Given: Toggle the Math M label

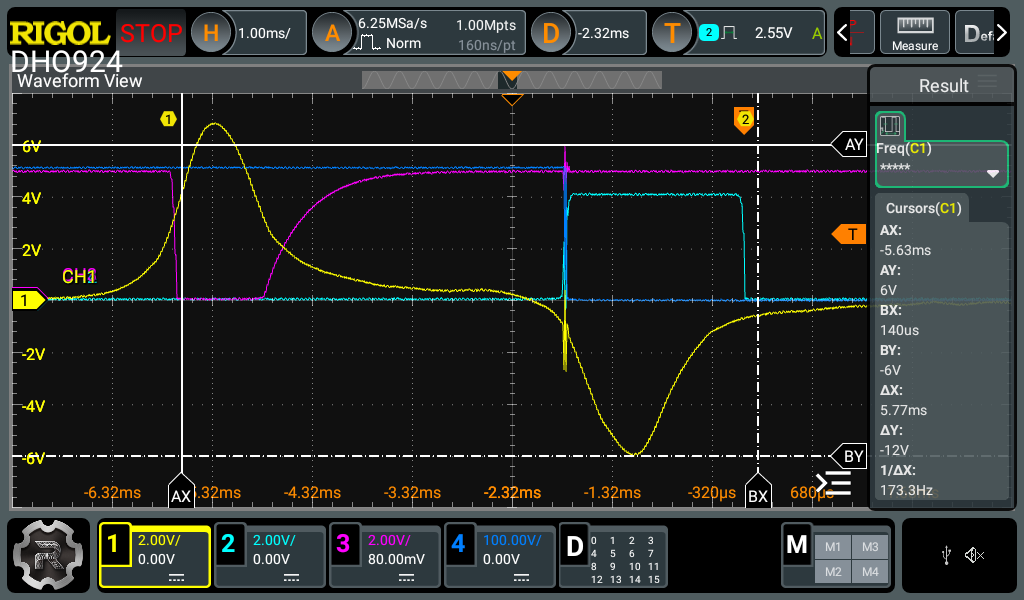Looking at the screenshot, I should [797, 544].
